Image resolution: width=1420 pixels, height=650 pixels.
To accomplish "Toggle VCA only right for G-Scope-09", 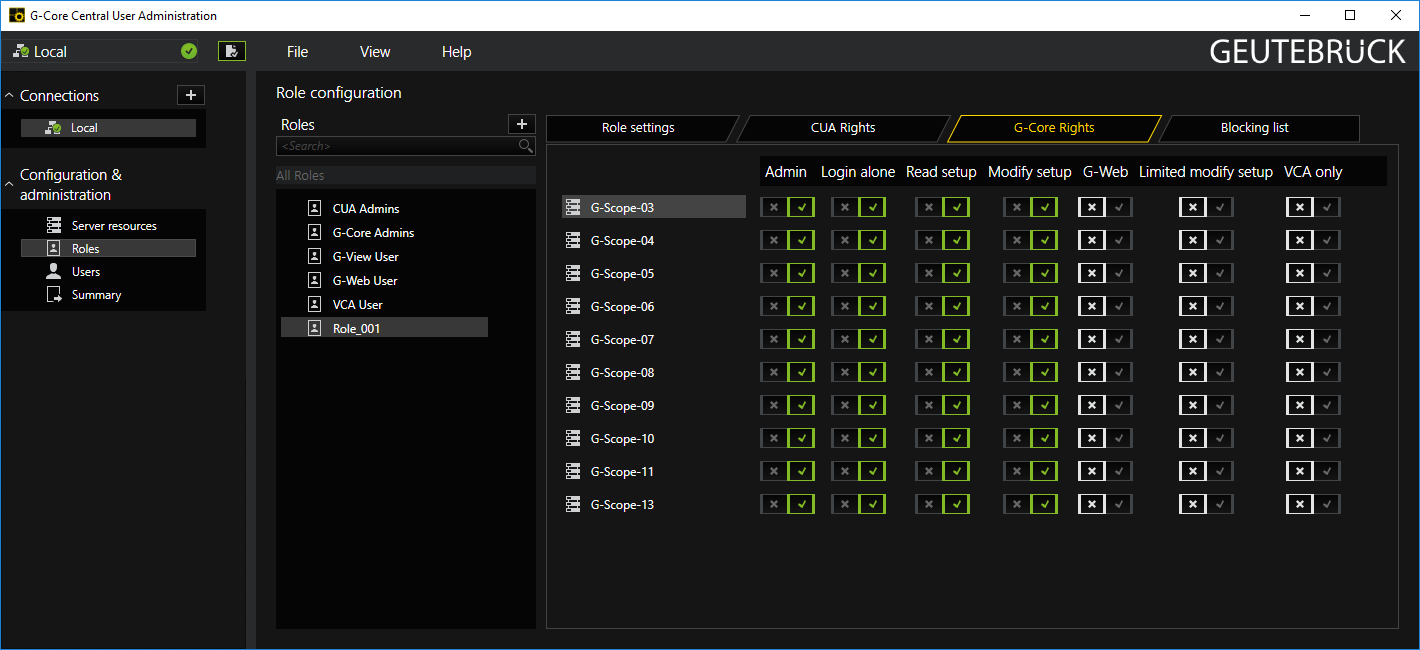I will click(1313, 405).
